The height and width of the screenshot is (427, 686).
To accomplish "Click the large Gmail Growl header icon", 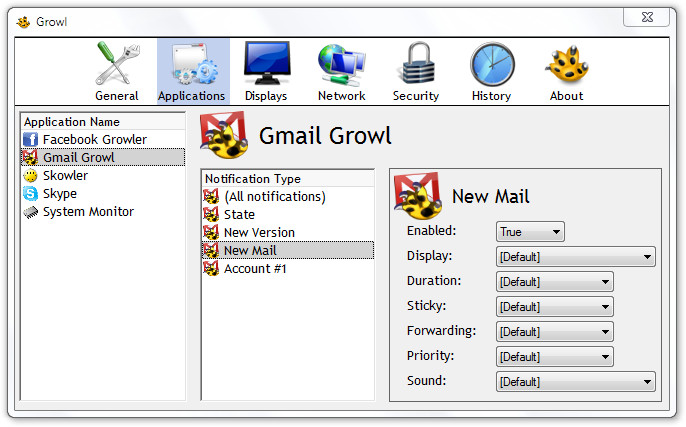I will coord(224,135).
